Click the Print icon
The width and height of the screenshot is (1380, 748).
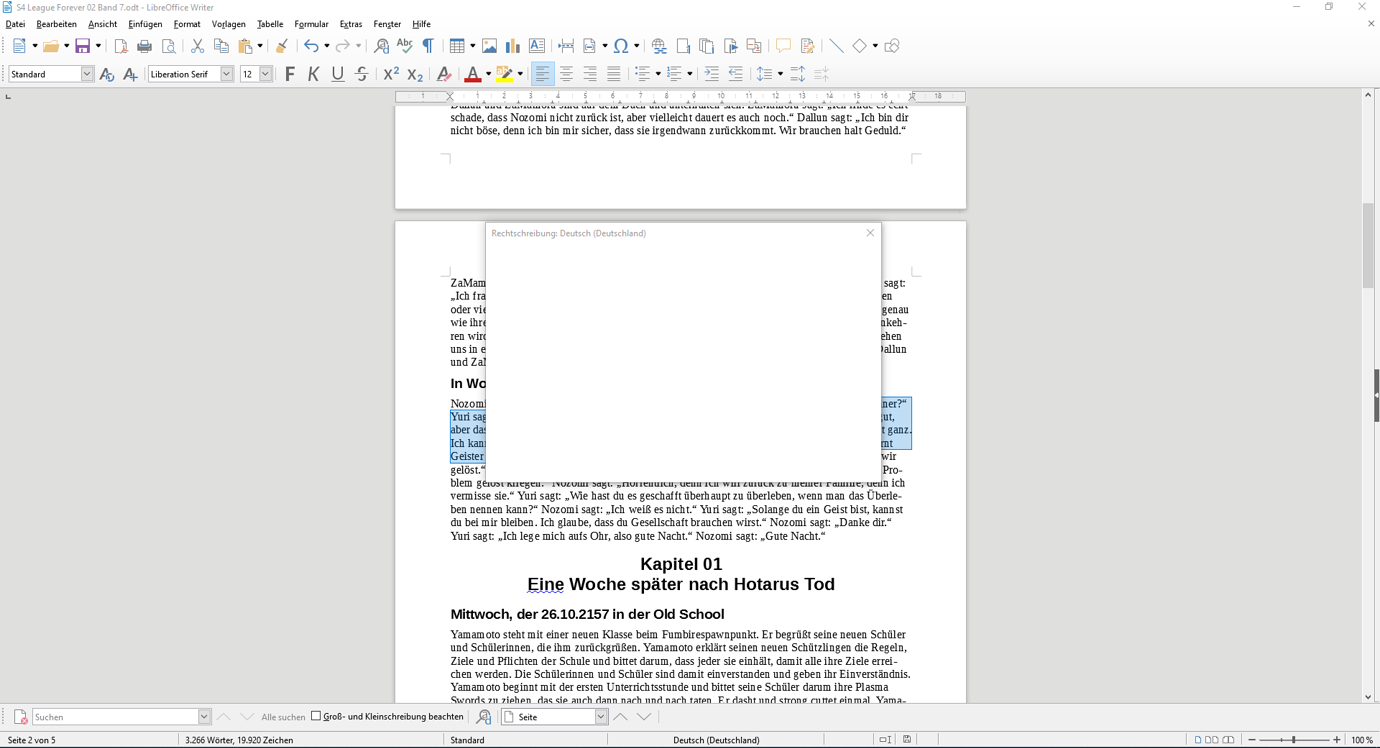click(145, 46)
